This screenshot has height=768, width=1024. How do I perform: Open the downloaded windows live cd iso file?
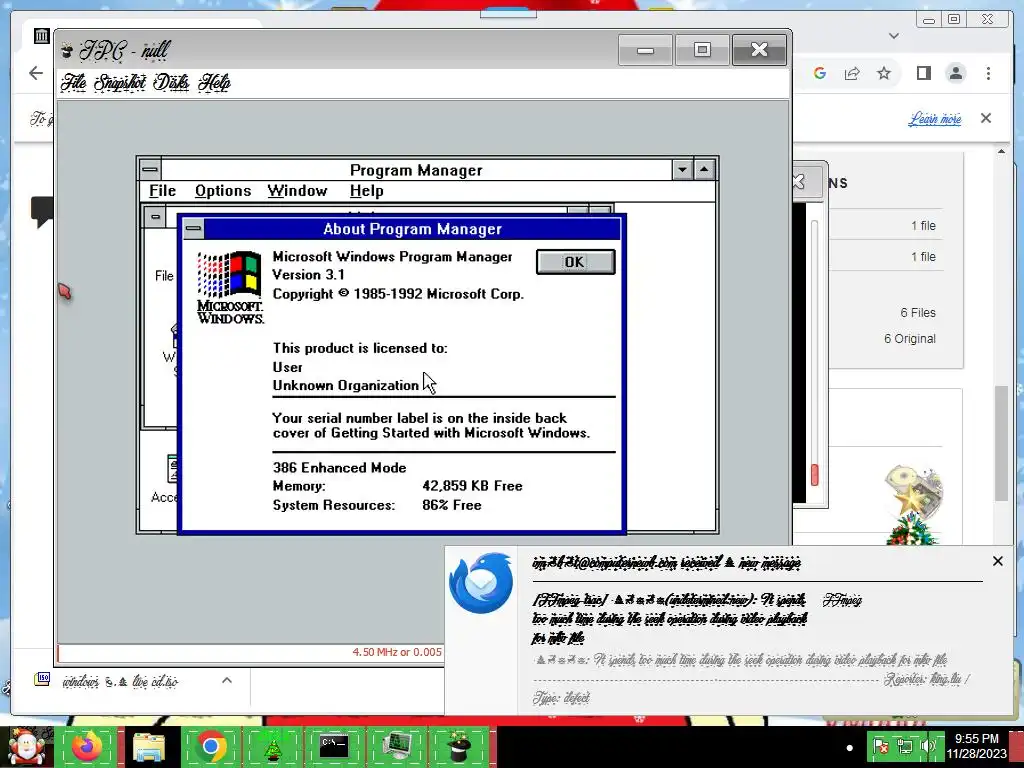tap(120, 682)
